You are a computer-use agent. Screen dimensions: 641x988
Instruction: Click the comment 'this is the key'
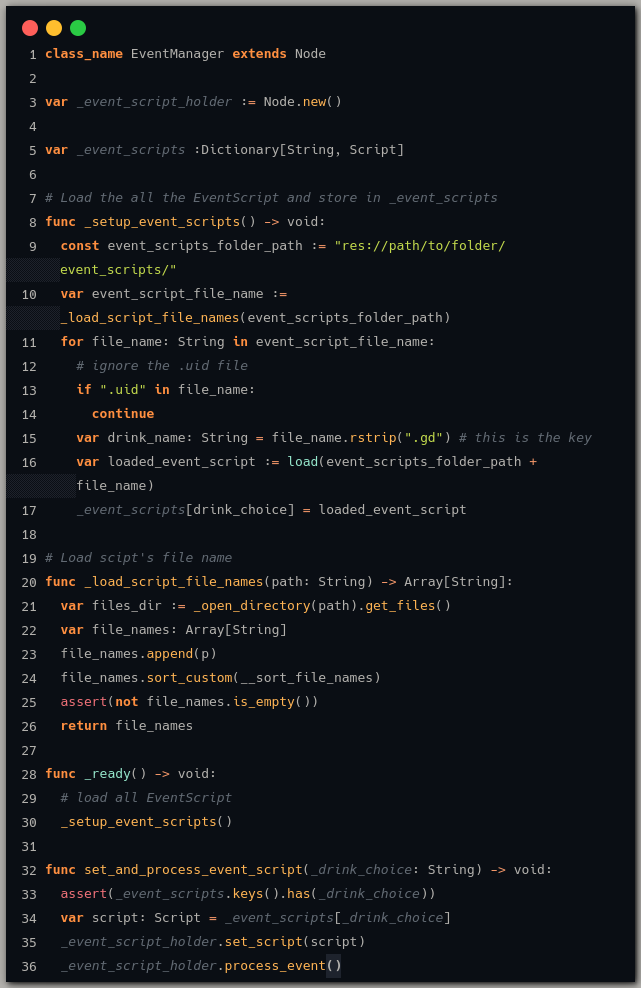pos(525,438)
